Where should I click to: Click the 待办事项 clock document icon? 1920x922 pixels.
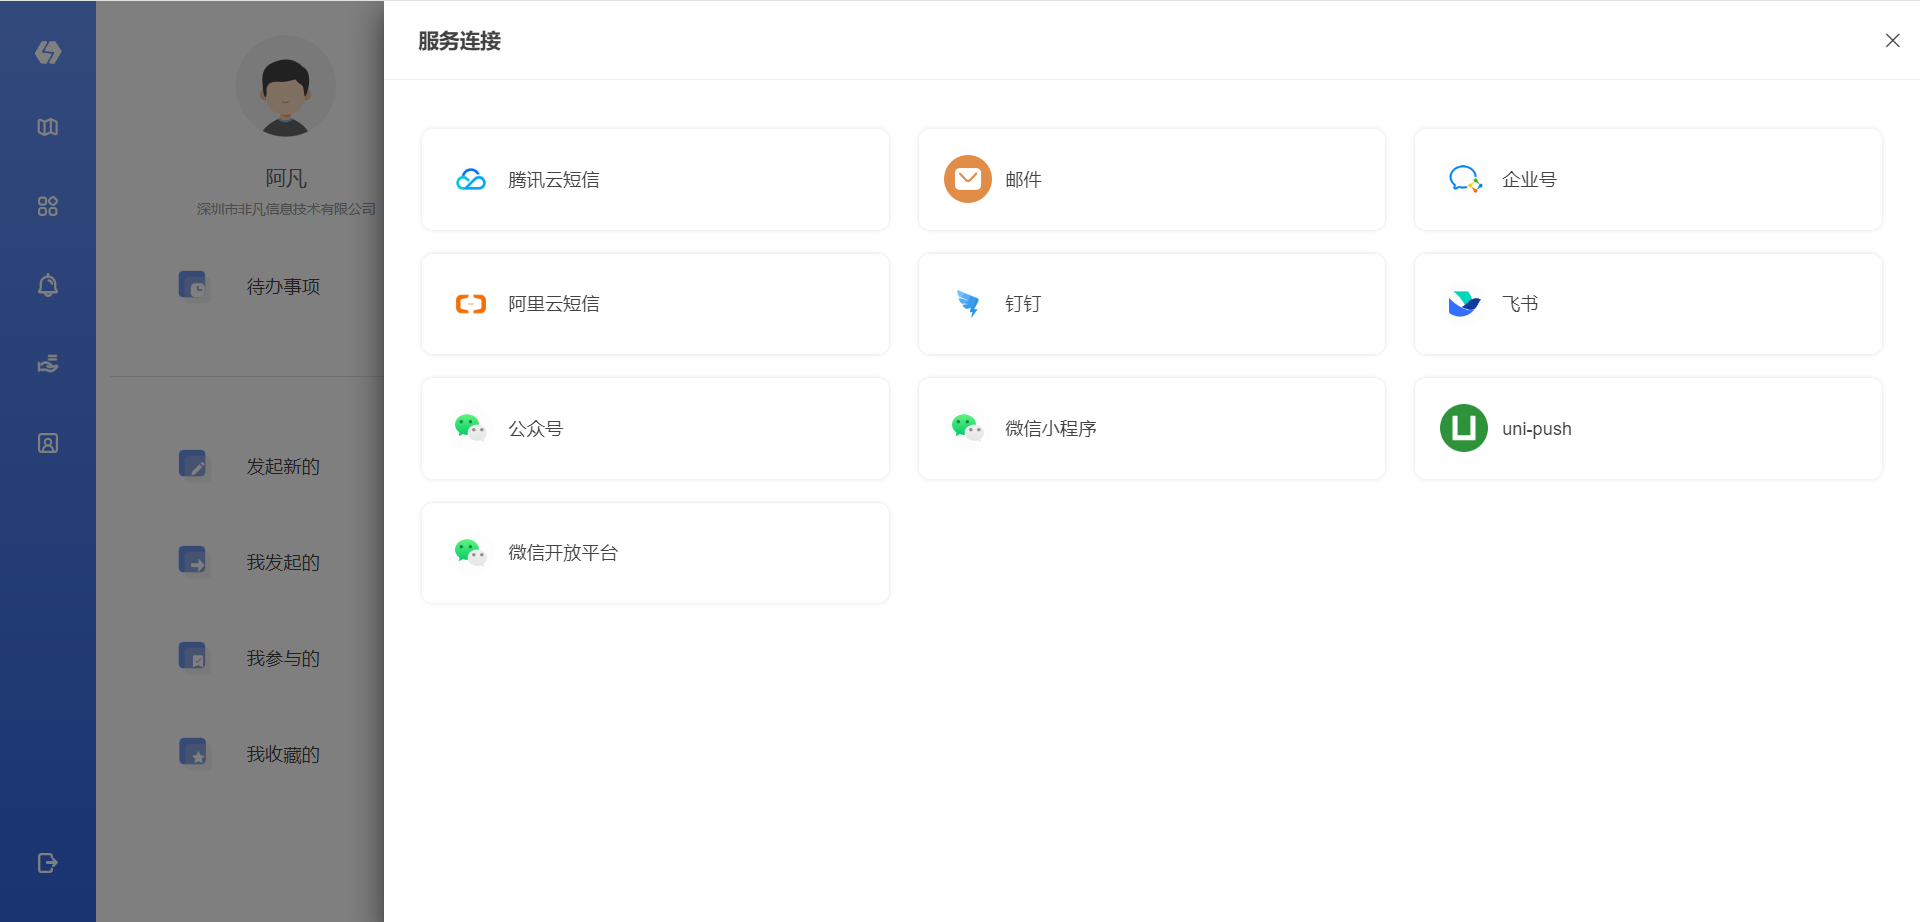point(193,285)
